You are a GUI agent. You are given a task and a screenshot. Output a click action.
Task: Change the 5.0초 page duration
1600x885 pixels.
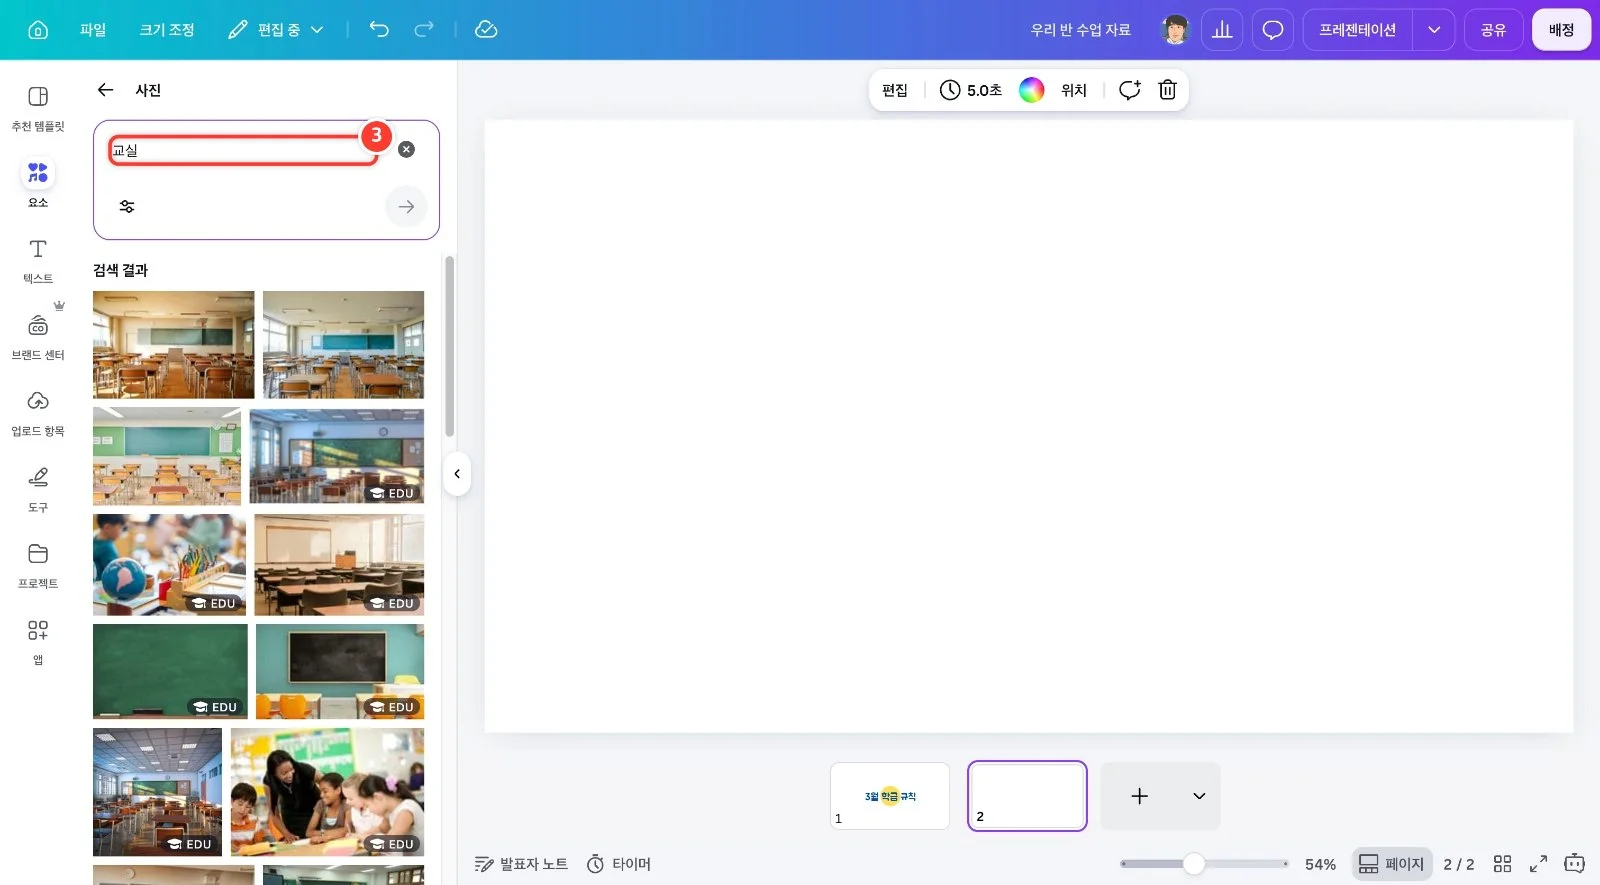(971, 90)
